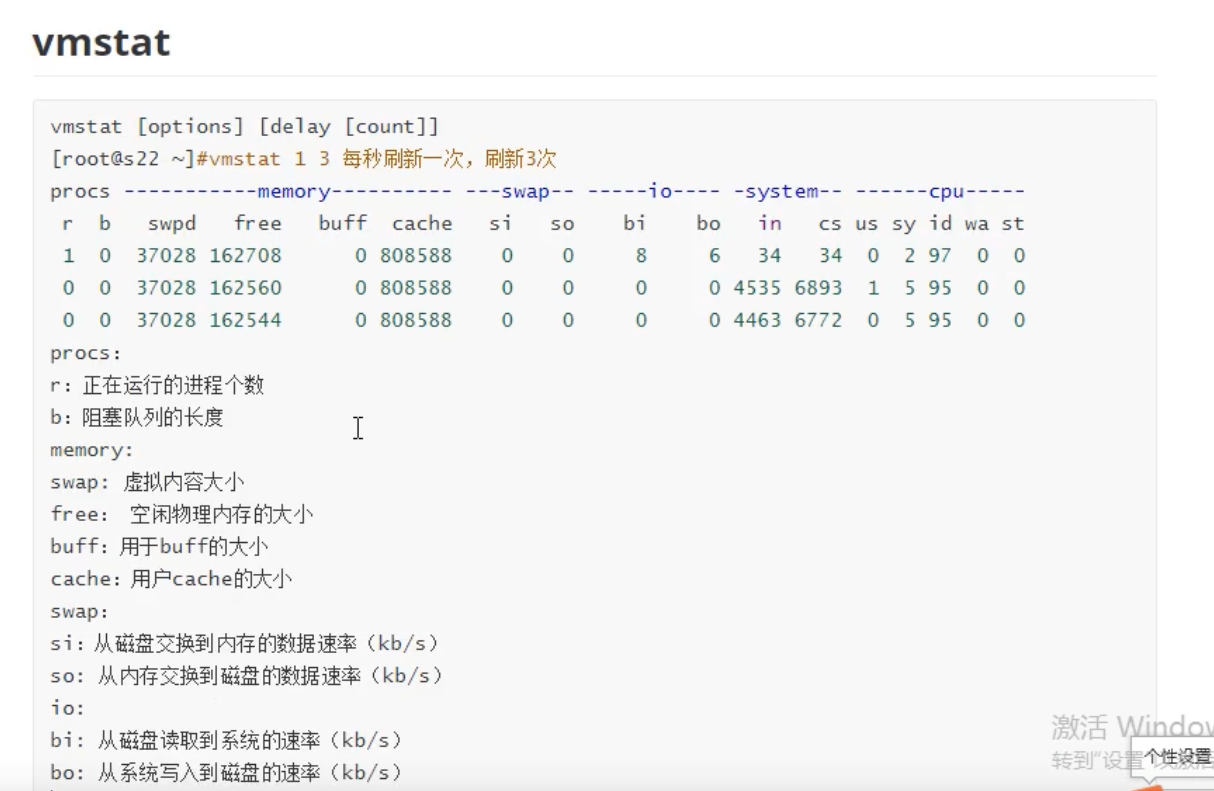Select the swpd column label
The height and width of the screenshot is (791, 1214).
(x=172, y=223)
